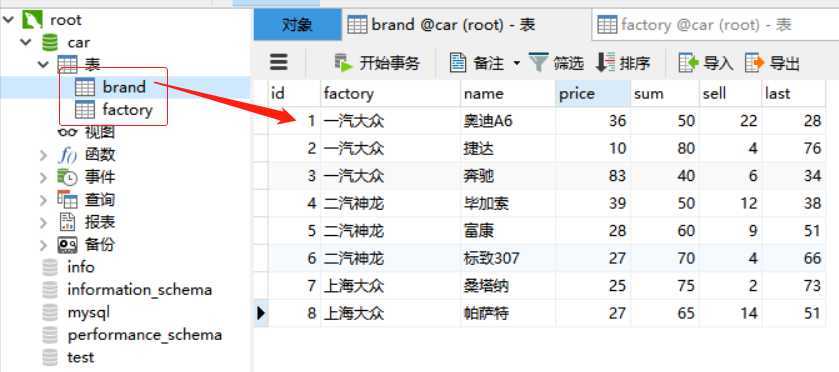Click the information_schema database icon
The image size is (839, 372).
click(x=50, y=290)
